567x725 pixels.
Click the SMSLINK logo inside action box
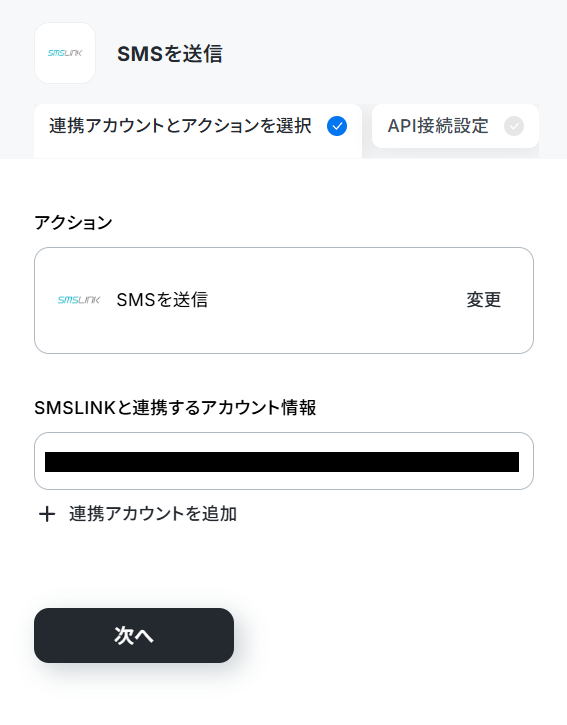79,300
